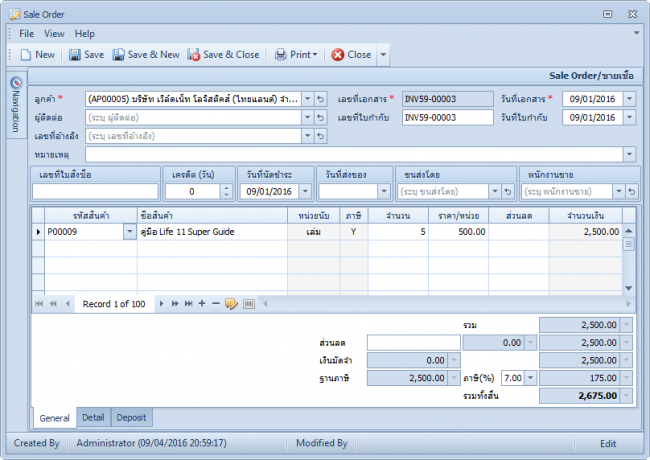Delete row with minus icon
This screenshot has height=460, width=650.
coord(216,304)
